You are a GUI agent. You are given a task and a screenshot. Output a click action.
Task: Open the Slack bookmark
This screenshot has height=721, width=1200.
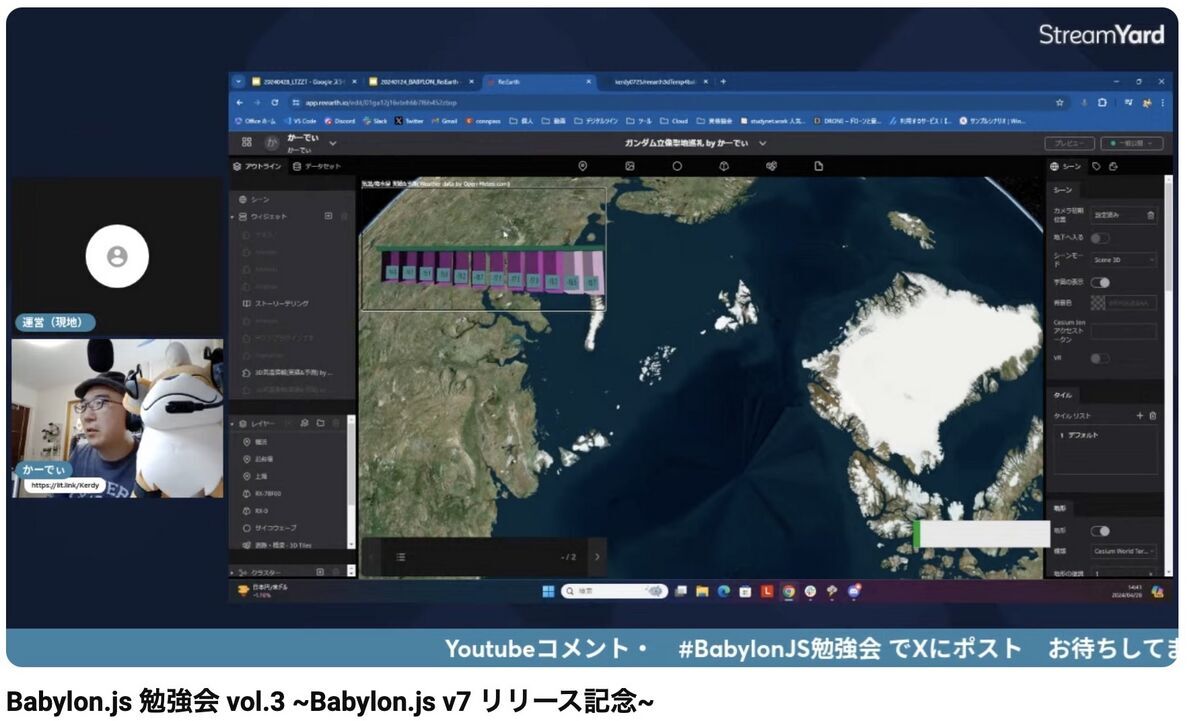point(375,121)
